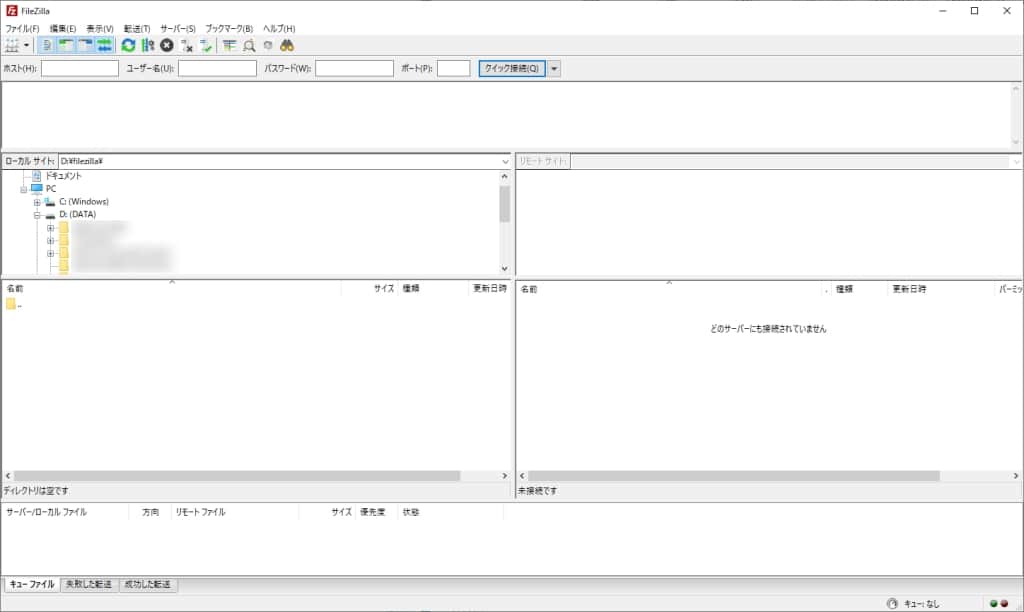Collapse the D: (DATA) drive node
Viewport: 1024px width, 612px height.
pyautogui.click(x=37, y=215)
